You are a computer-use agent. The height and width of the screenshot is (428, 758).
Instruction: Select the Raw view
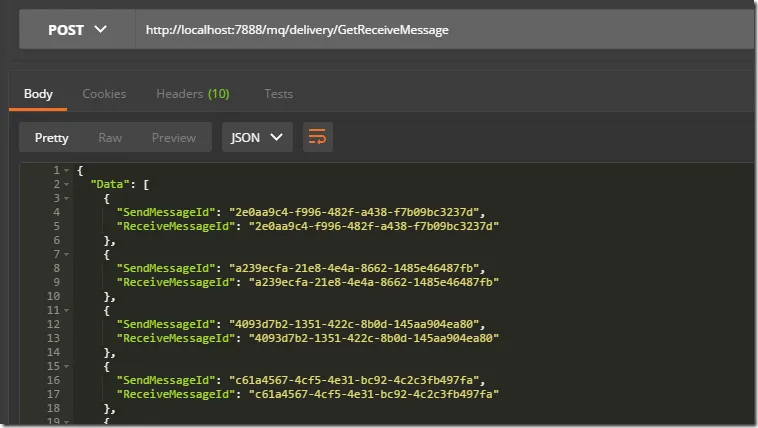coord(110,138)
